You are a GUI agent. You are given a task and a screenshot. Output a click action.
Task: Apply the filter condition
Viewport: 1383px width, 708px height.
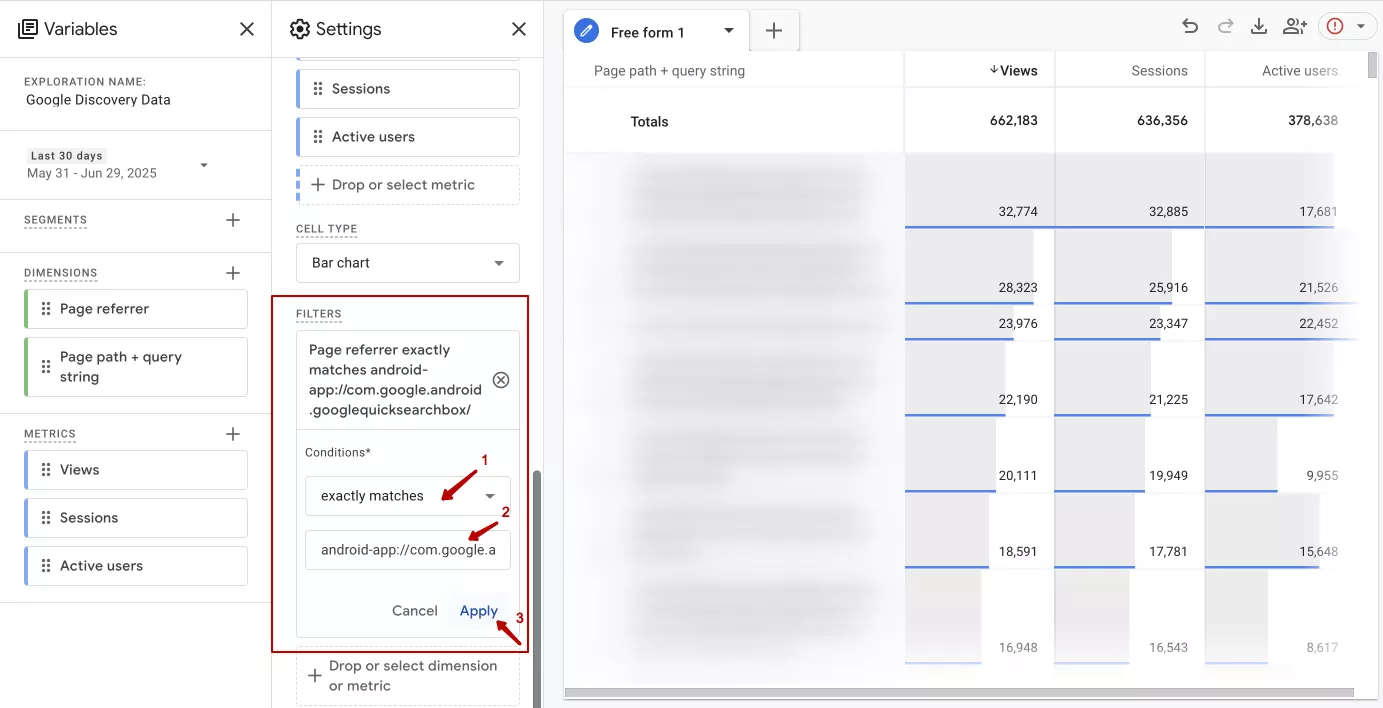click(479, 611)
